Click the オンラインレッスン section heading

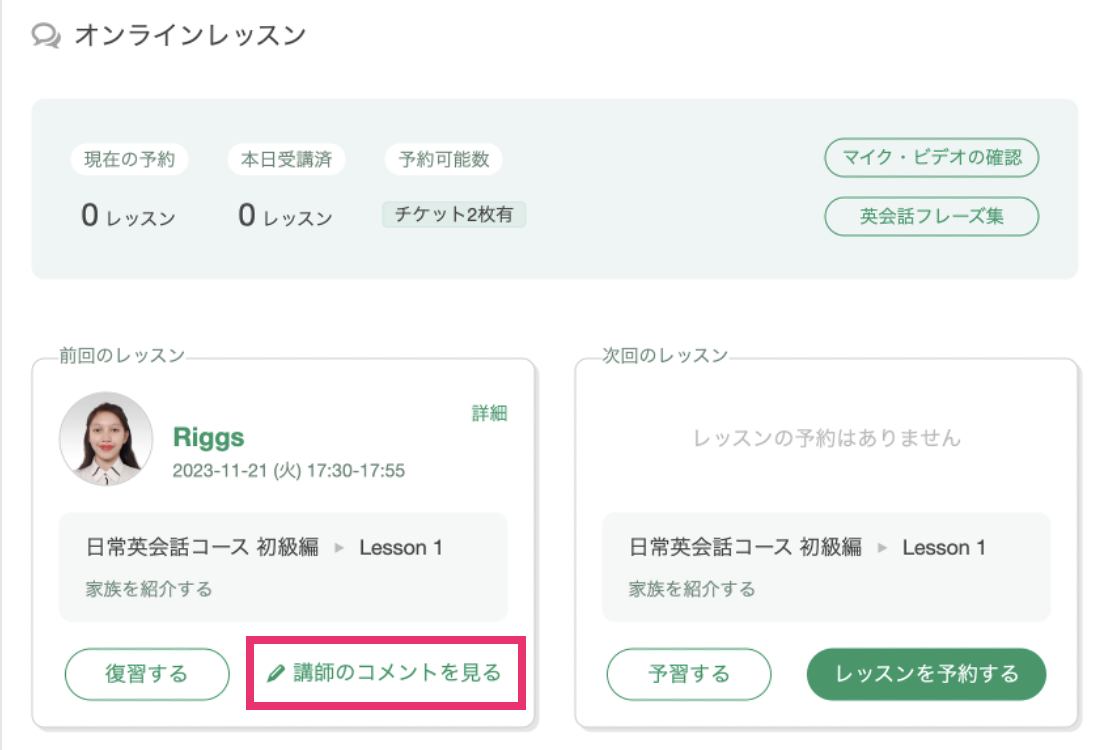[x=190, y=35]
